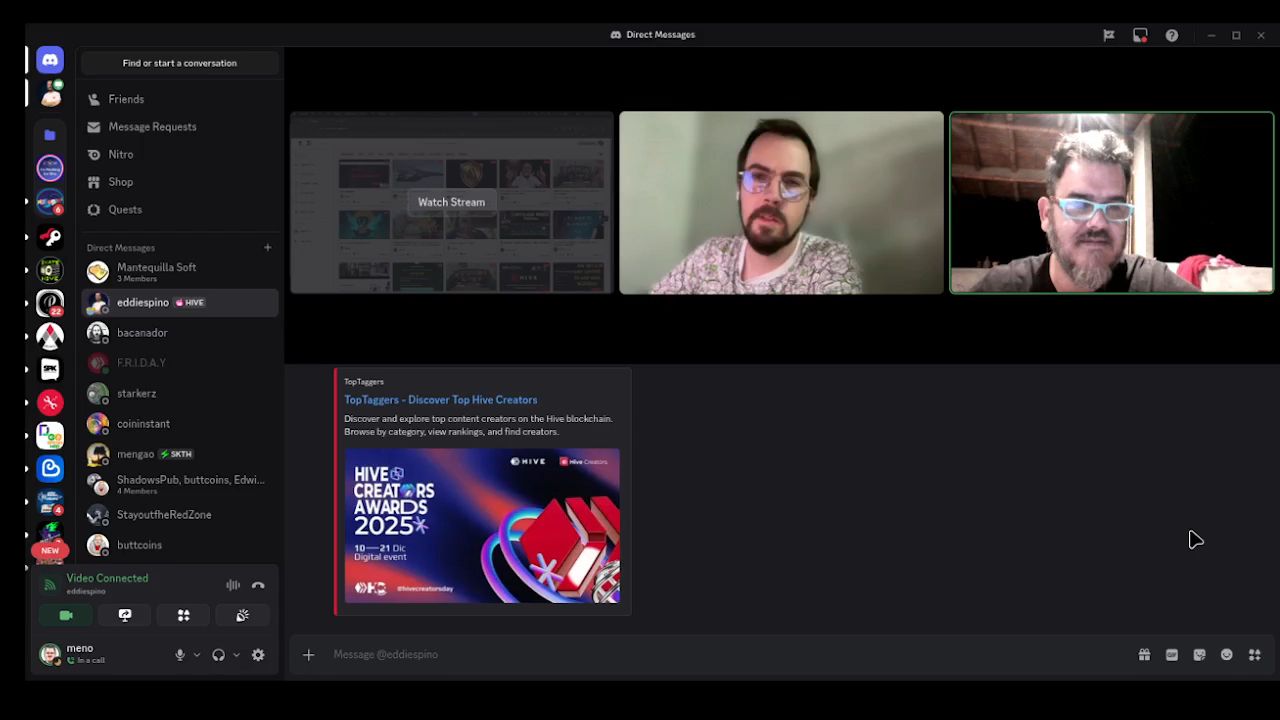Mute the microphone
1280x720 pixels.
click(180, 655)
